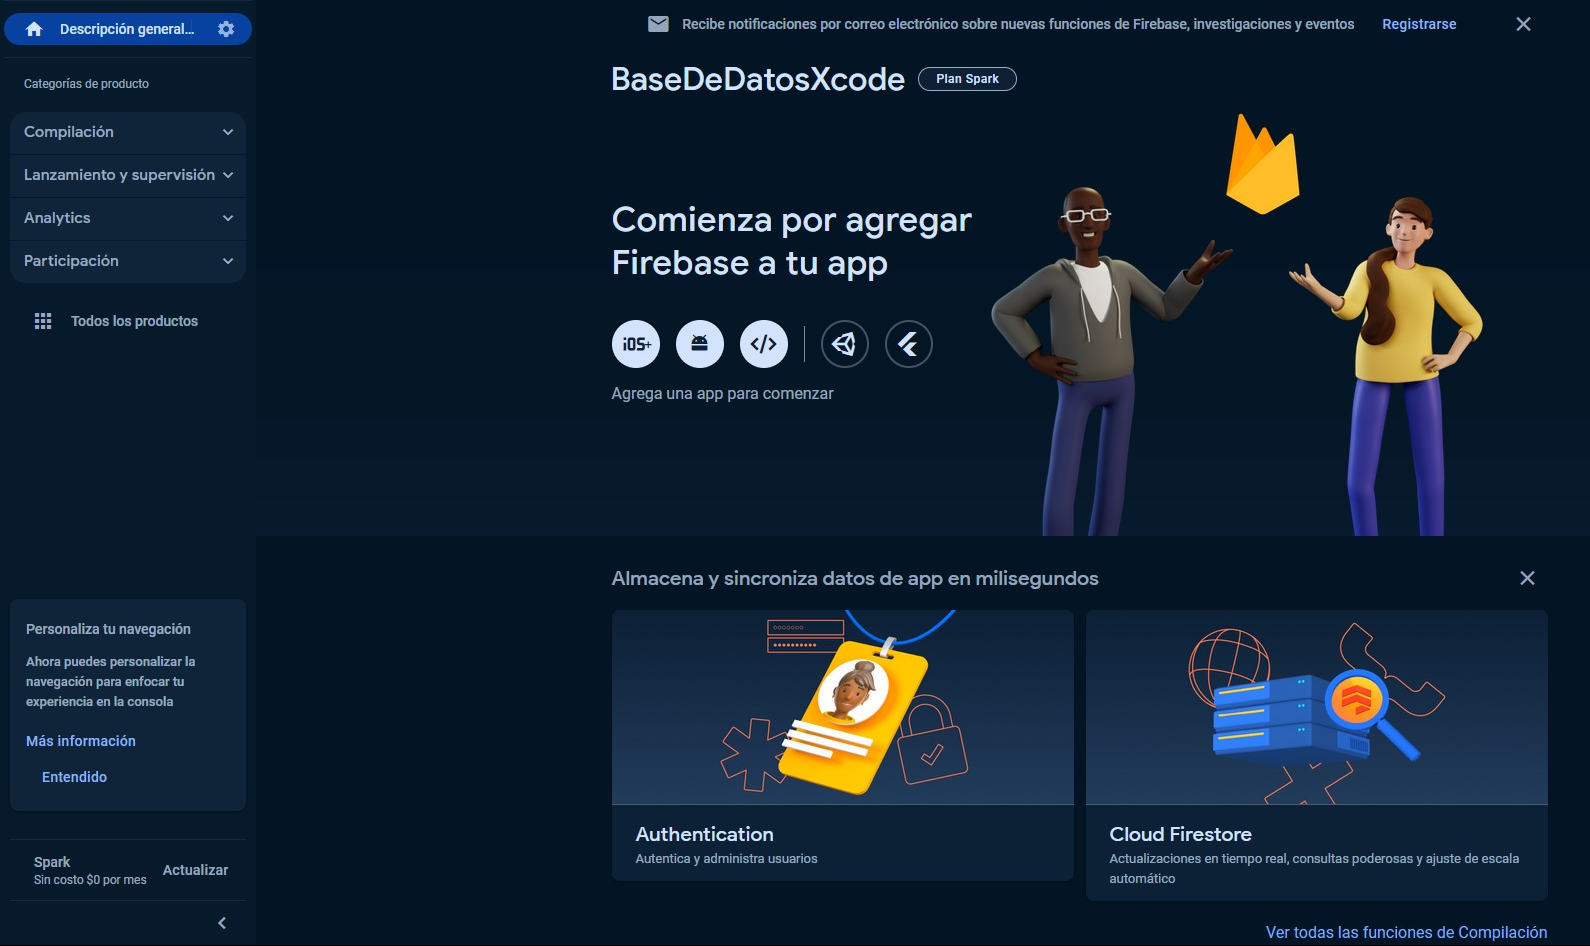Collapse the sidebar navigation panel
1590x946 pixels.
[222, 923]
